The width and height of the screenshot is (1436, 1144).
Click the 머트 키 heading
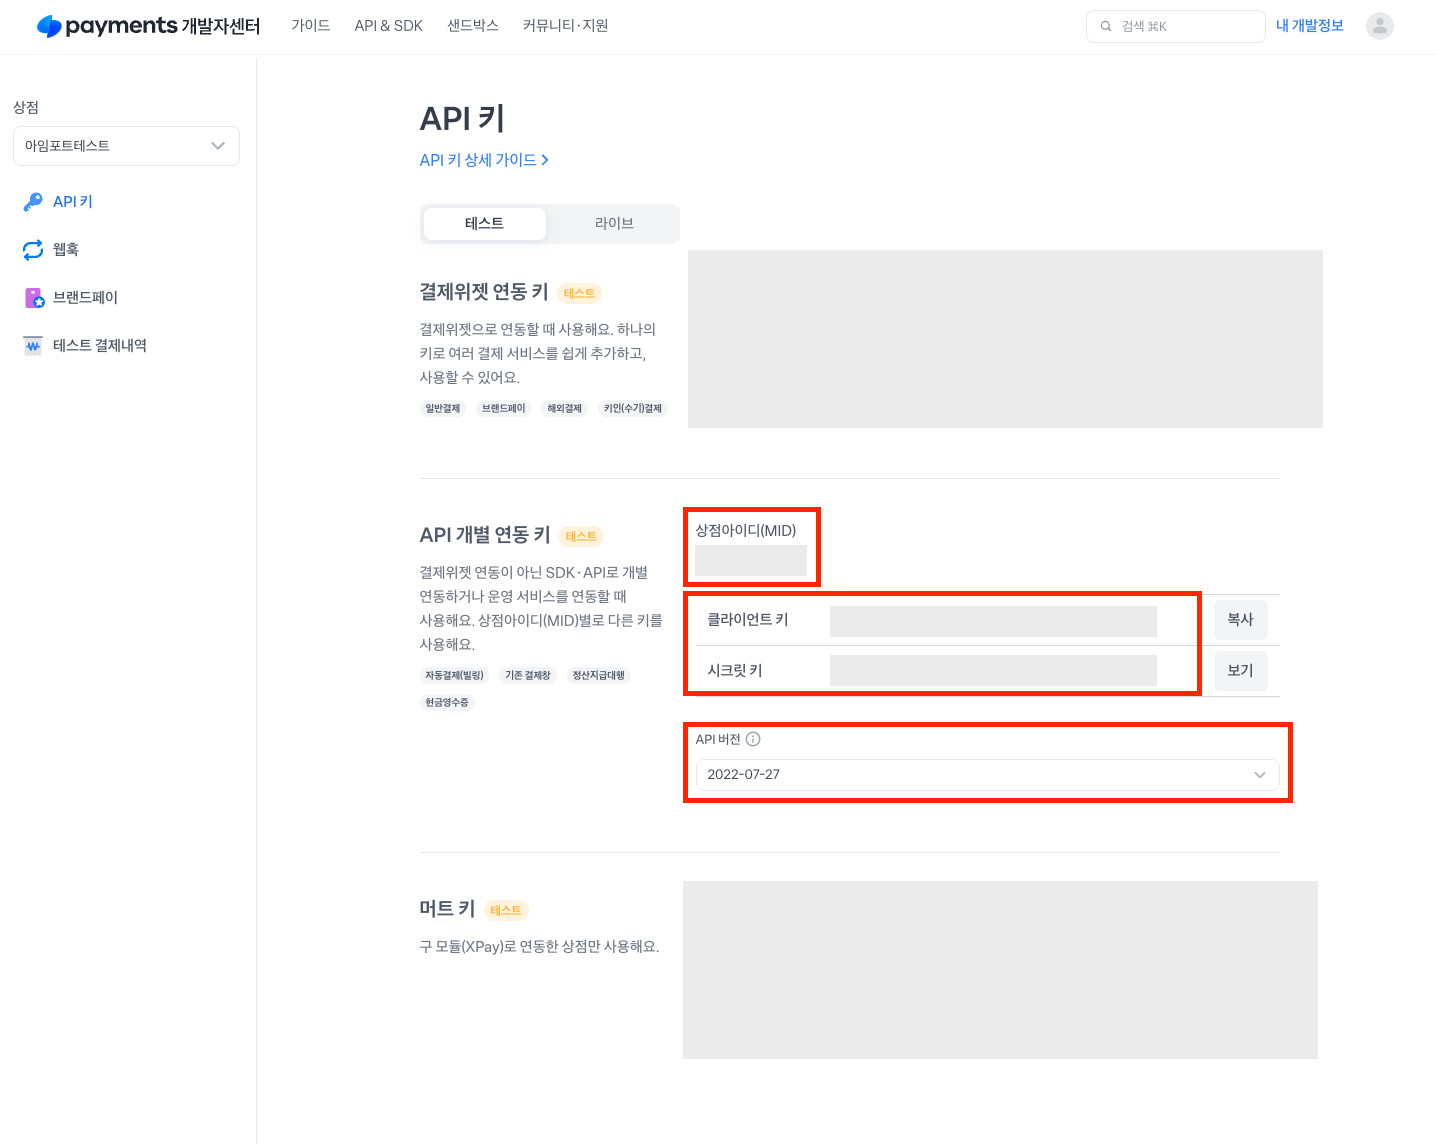pos(447,909)
